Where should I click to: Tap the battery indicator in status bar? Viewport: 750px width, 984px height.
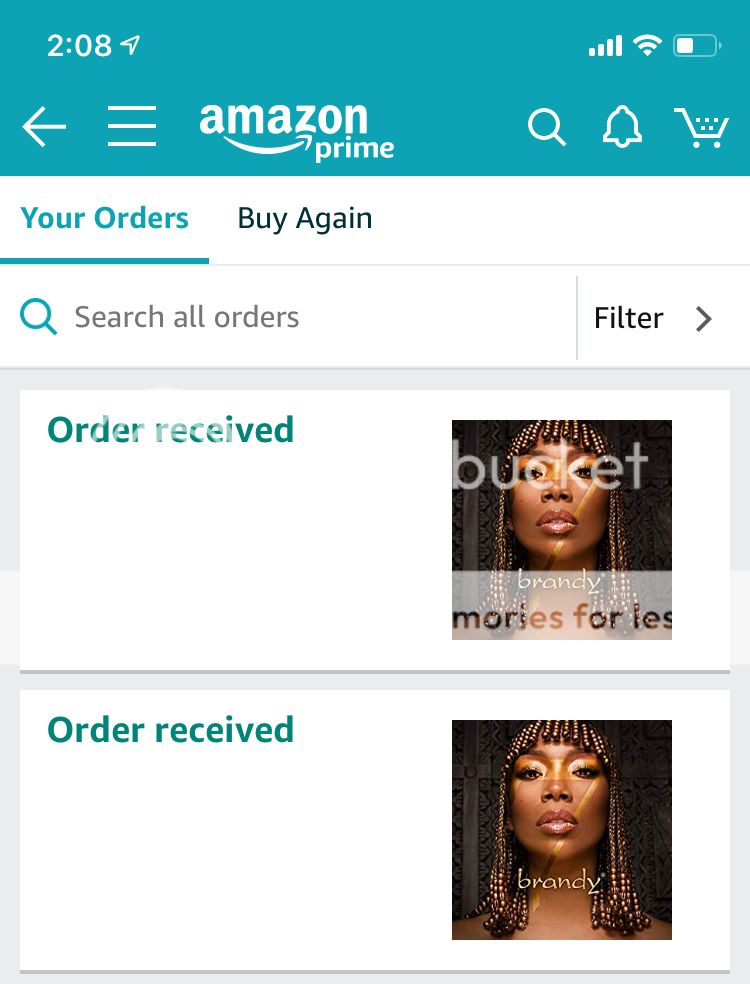pyautogui.click(x=697, y=45)
